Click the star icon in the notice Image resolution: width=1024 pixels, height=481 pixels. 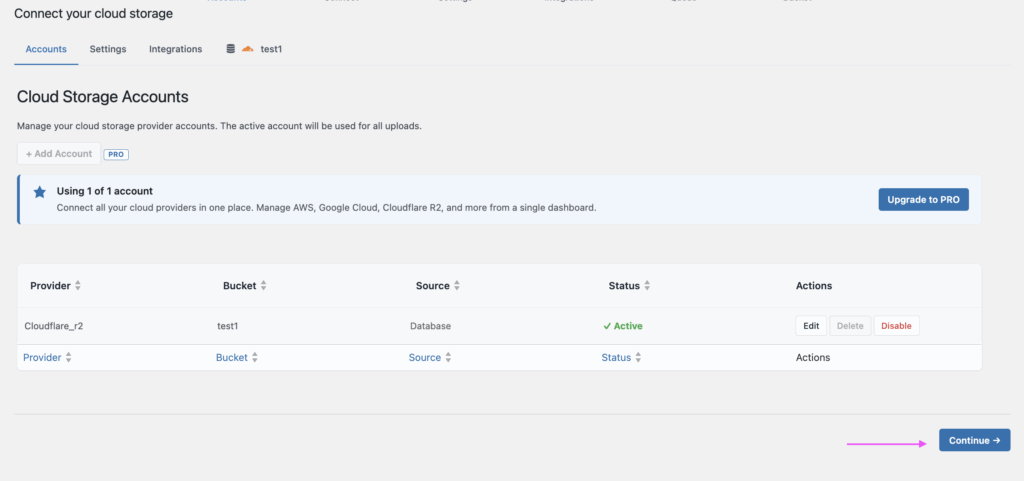click(x=40, y=192)
